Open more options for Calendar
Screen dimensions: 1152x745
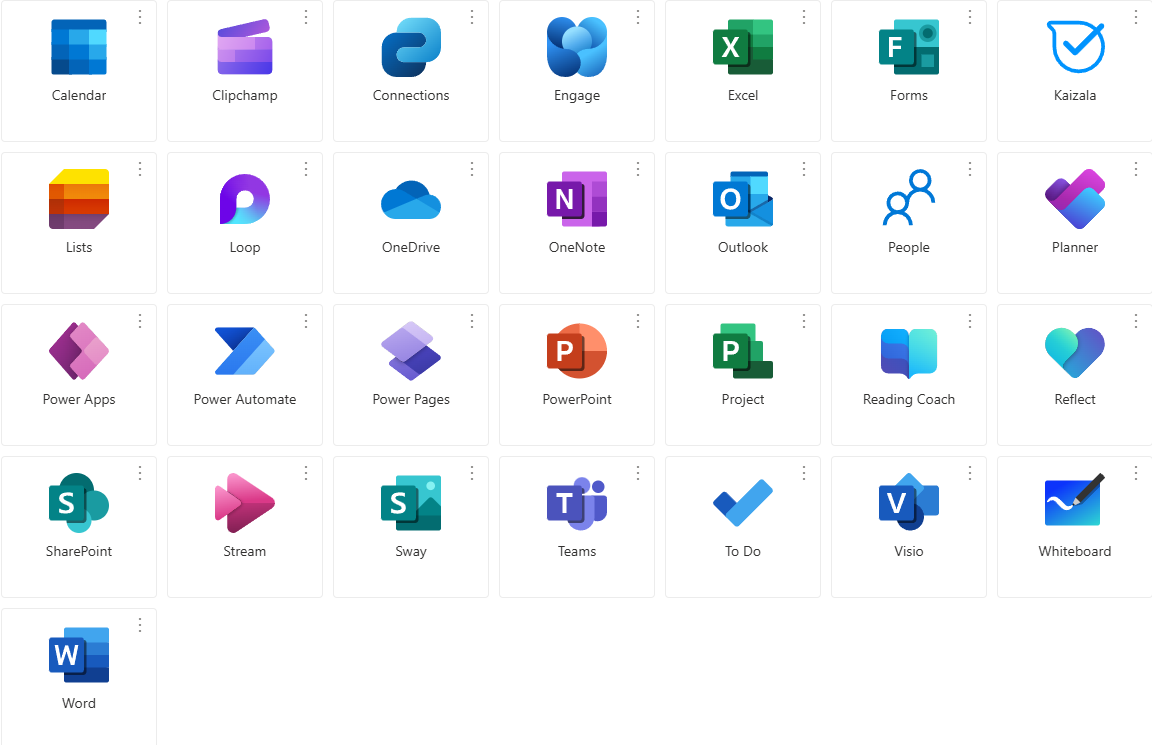(x=140, y=17)
